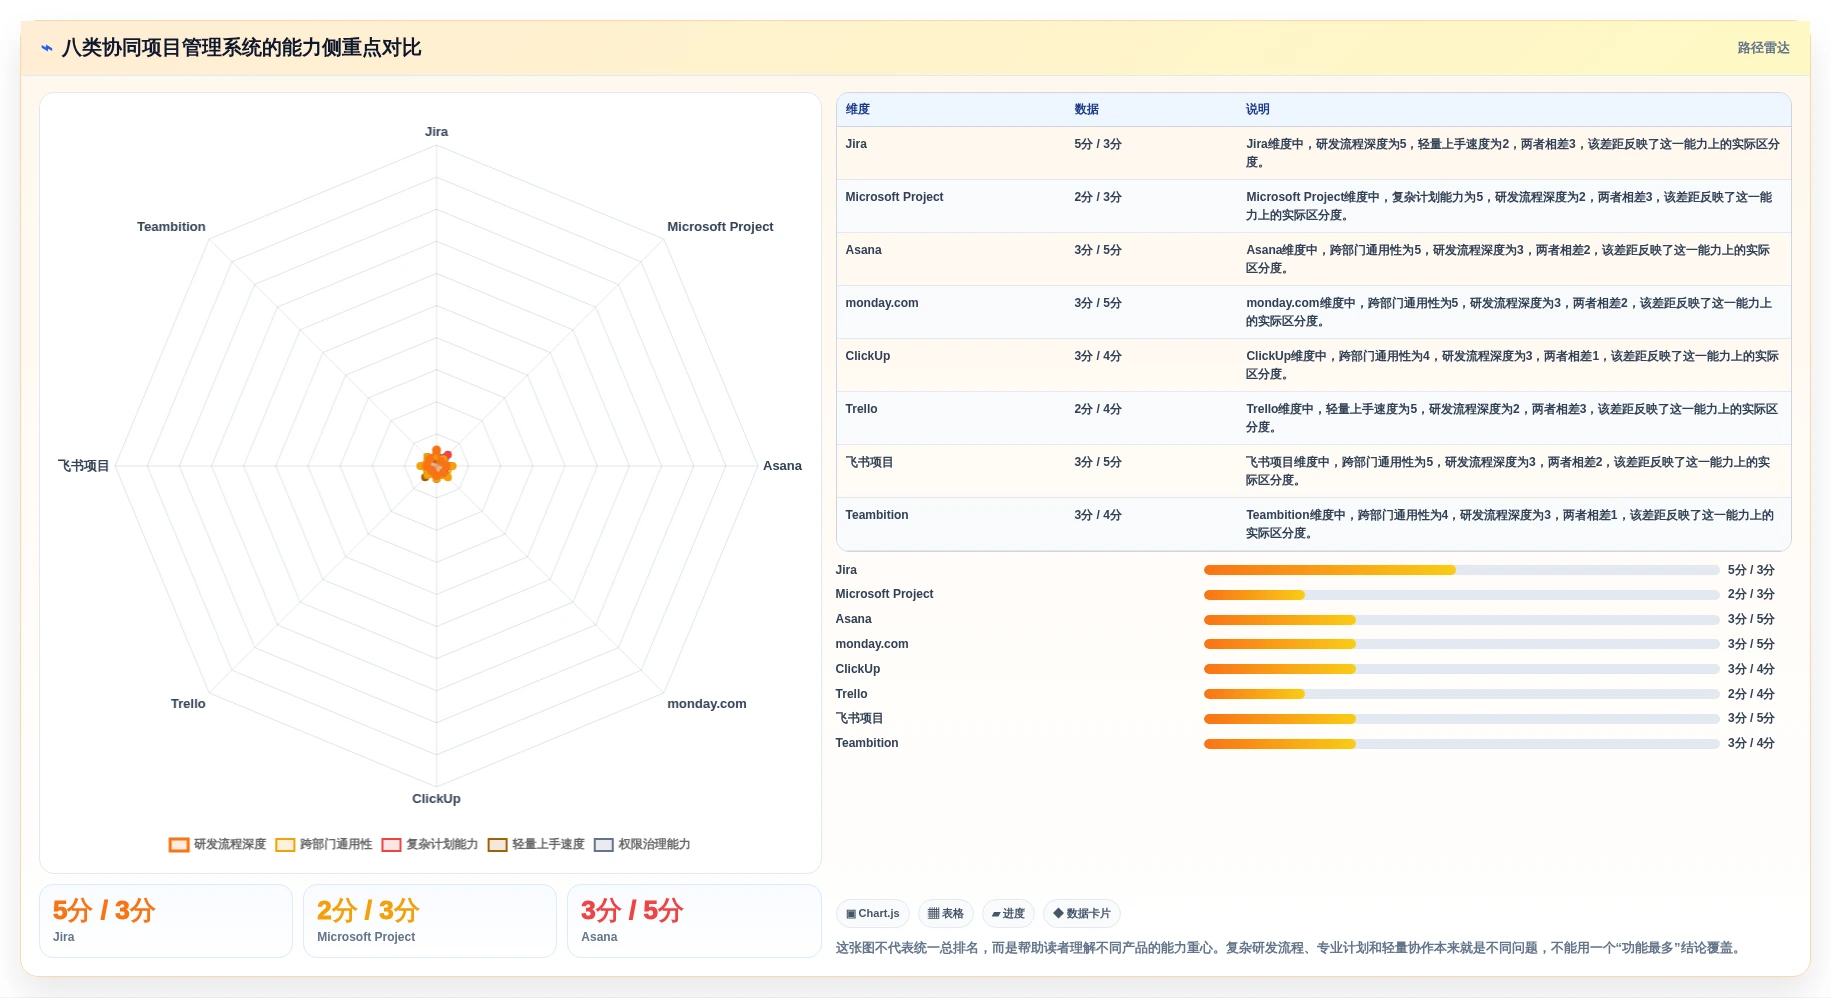Click the Trello table score 2分 / 4分

[x=1097, y=409]
